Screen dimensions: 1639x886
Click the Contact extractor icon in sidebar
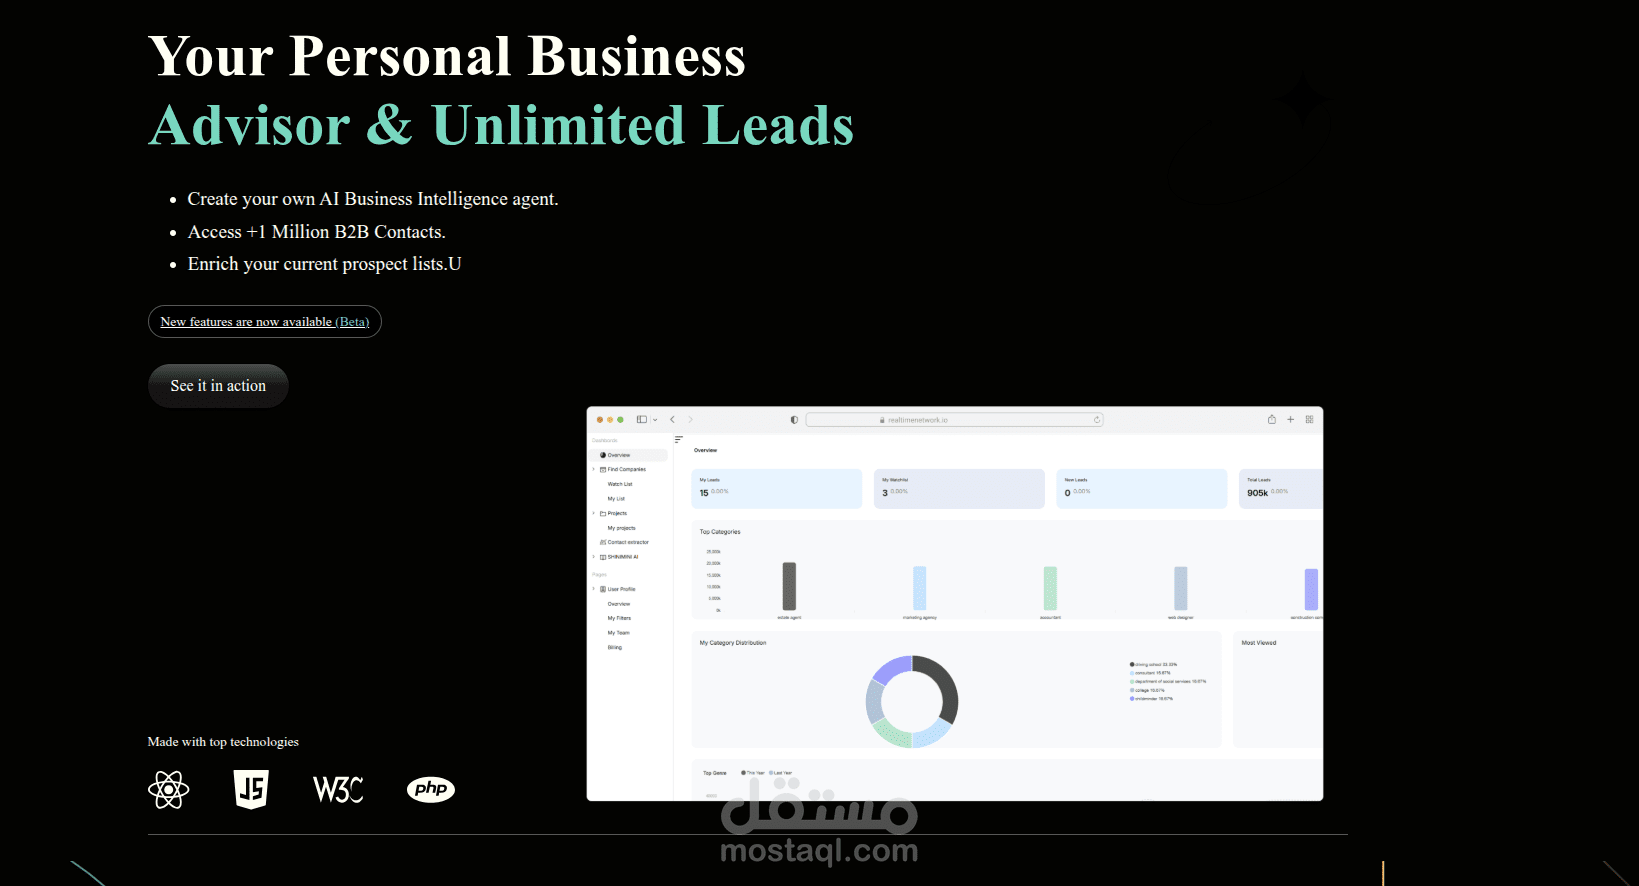pos(603,542)
